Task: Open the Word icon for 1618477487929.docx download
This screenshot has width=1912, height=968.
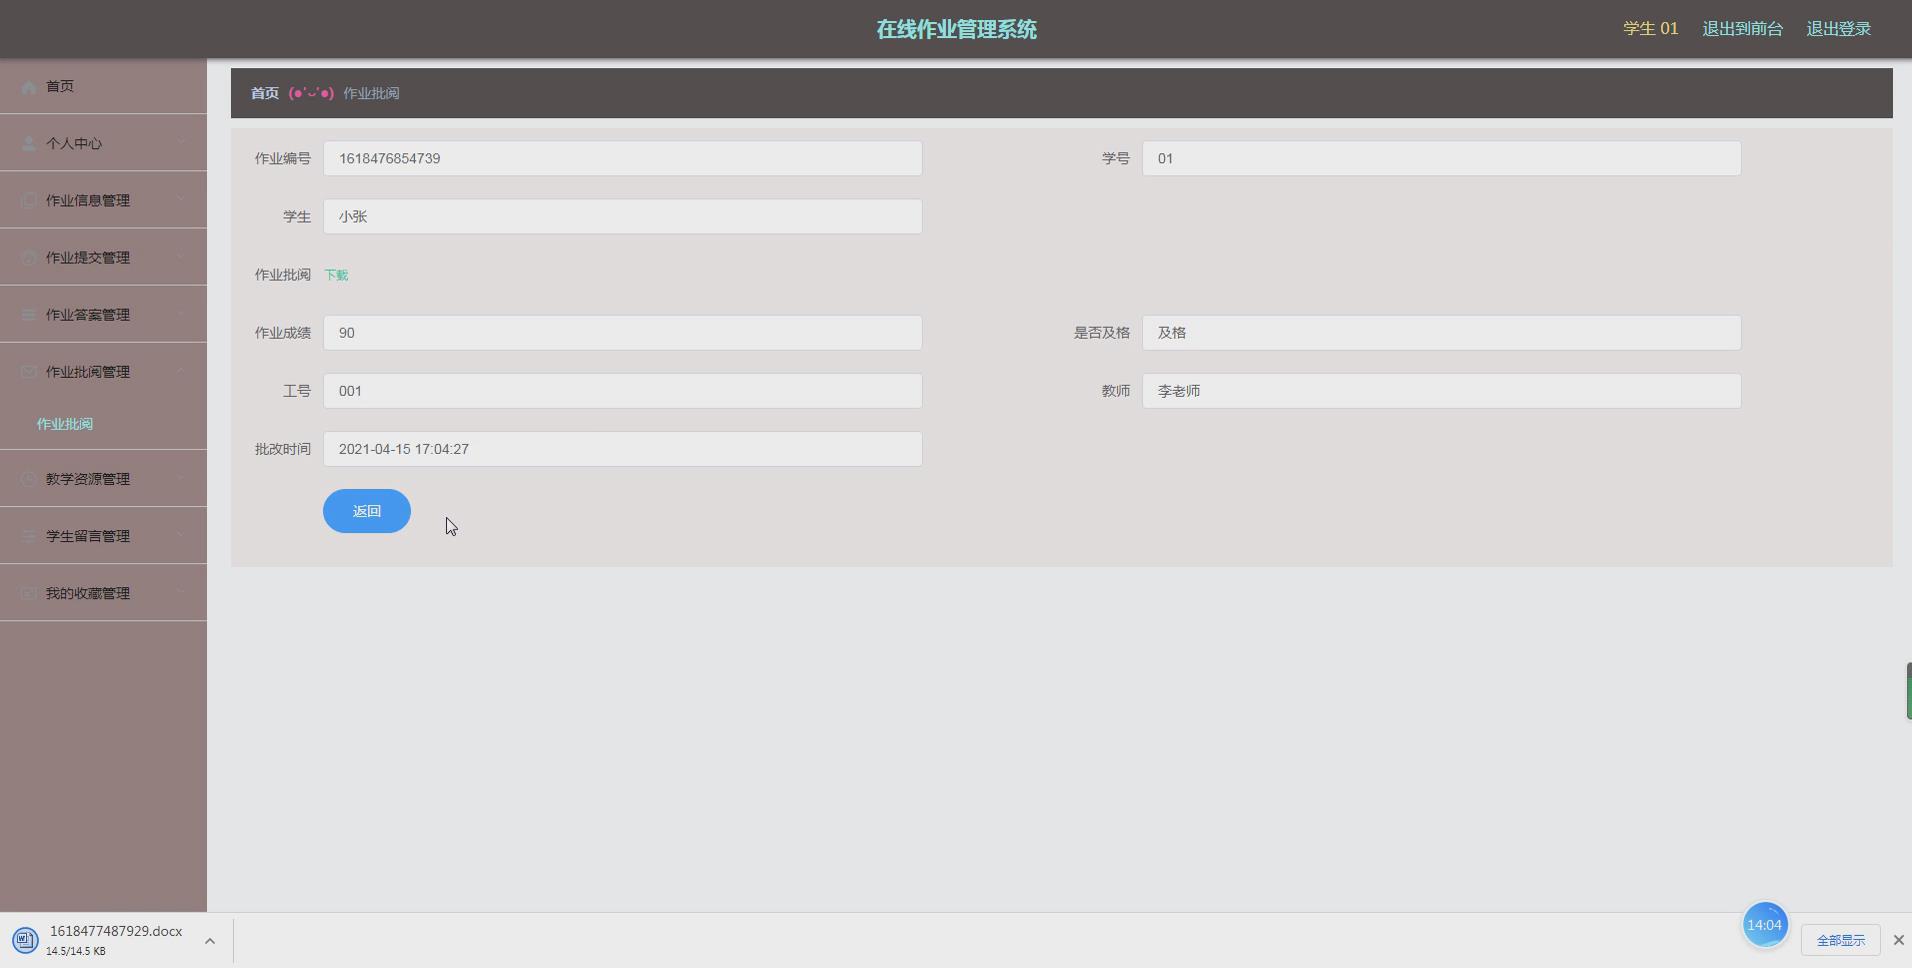Action: pos(24,939)
